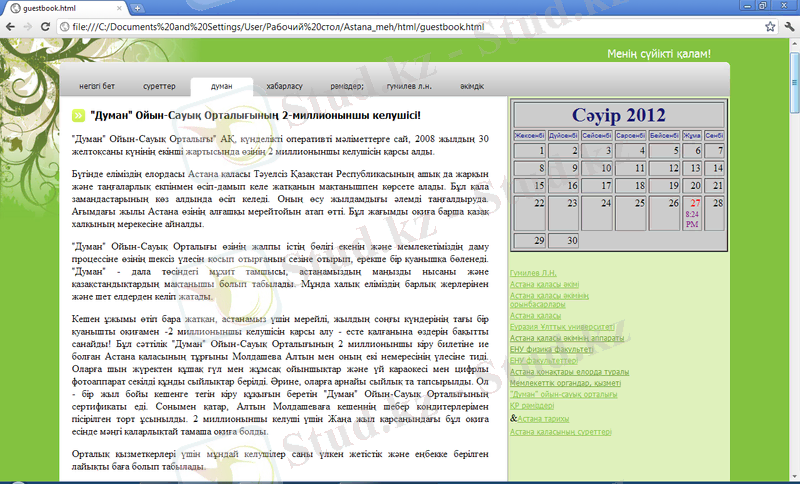Click the 'Жексенбі' weekday header
Viewport: 800px width, 484px height.
tap(530, 136)
